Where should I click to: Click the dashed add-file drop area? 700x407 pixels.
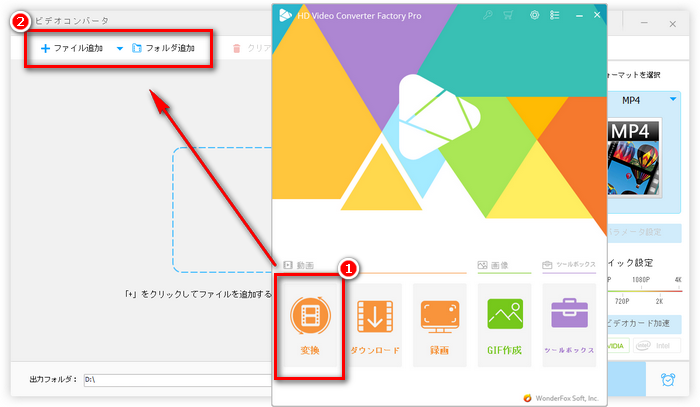[x=222, y=210]
